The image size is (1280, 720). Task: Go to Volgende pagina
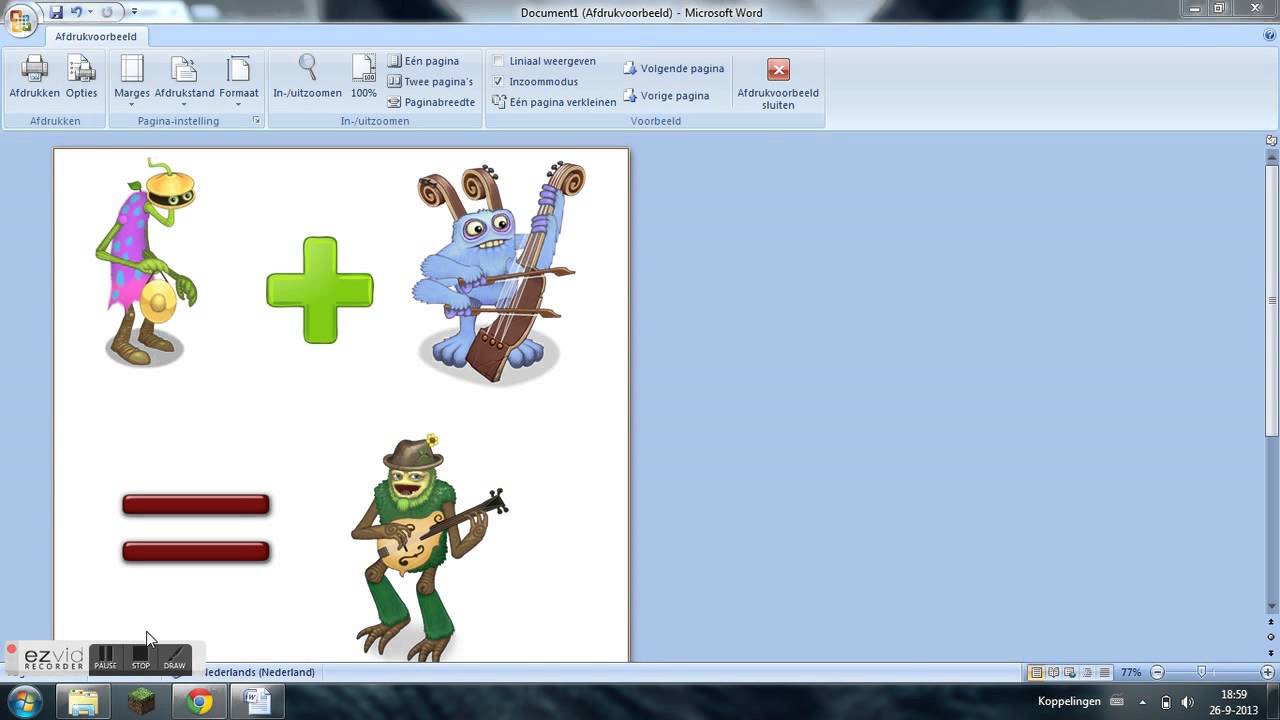pos(674,69)
